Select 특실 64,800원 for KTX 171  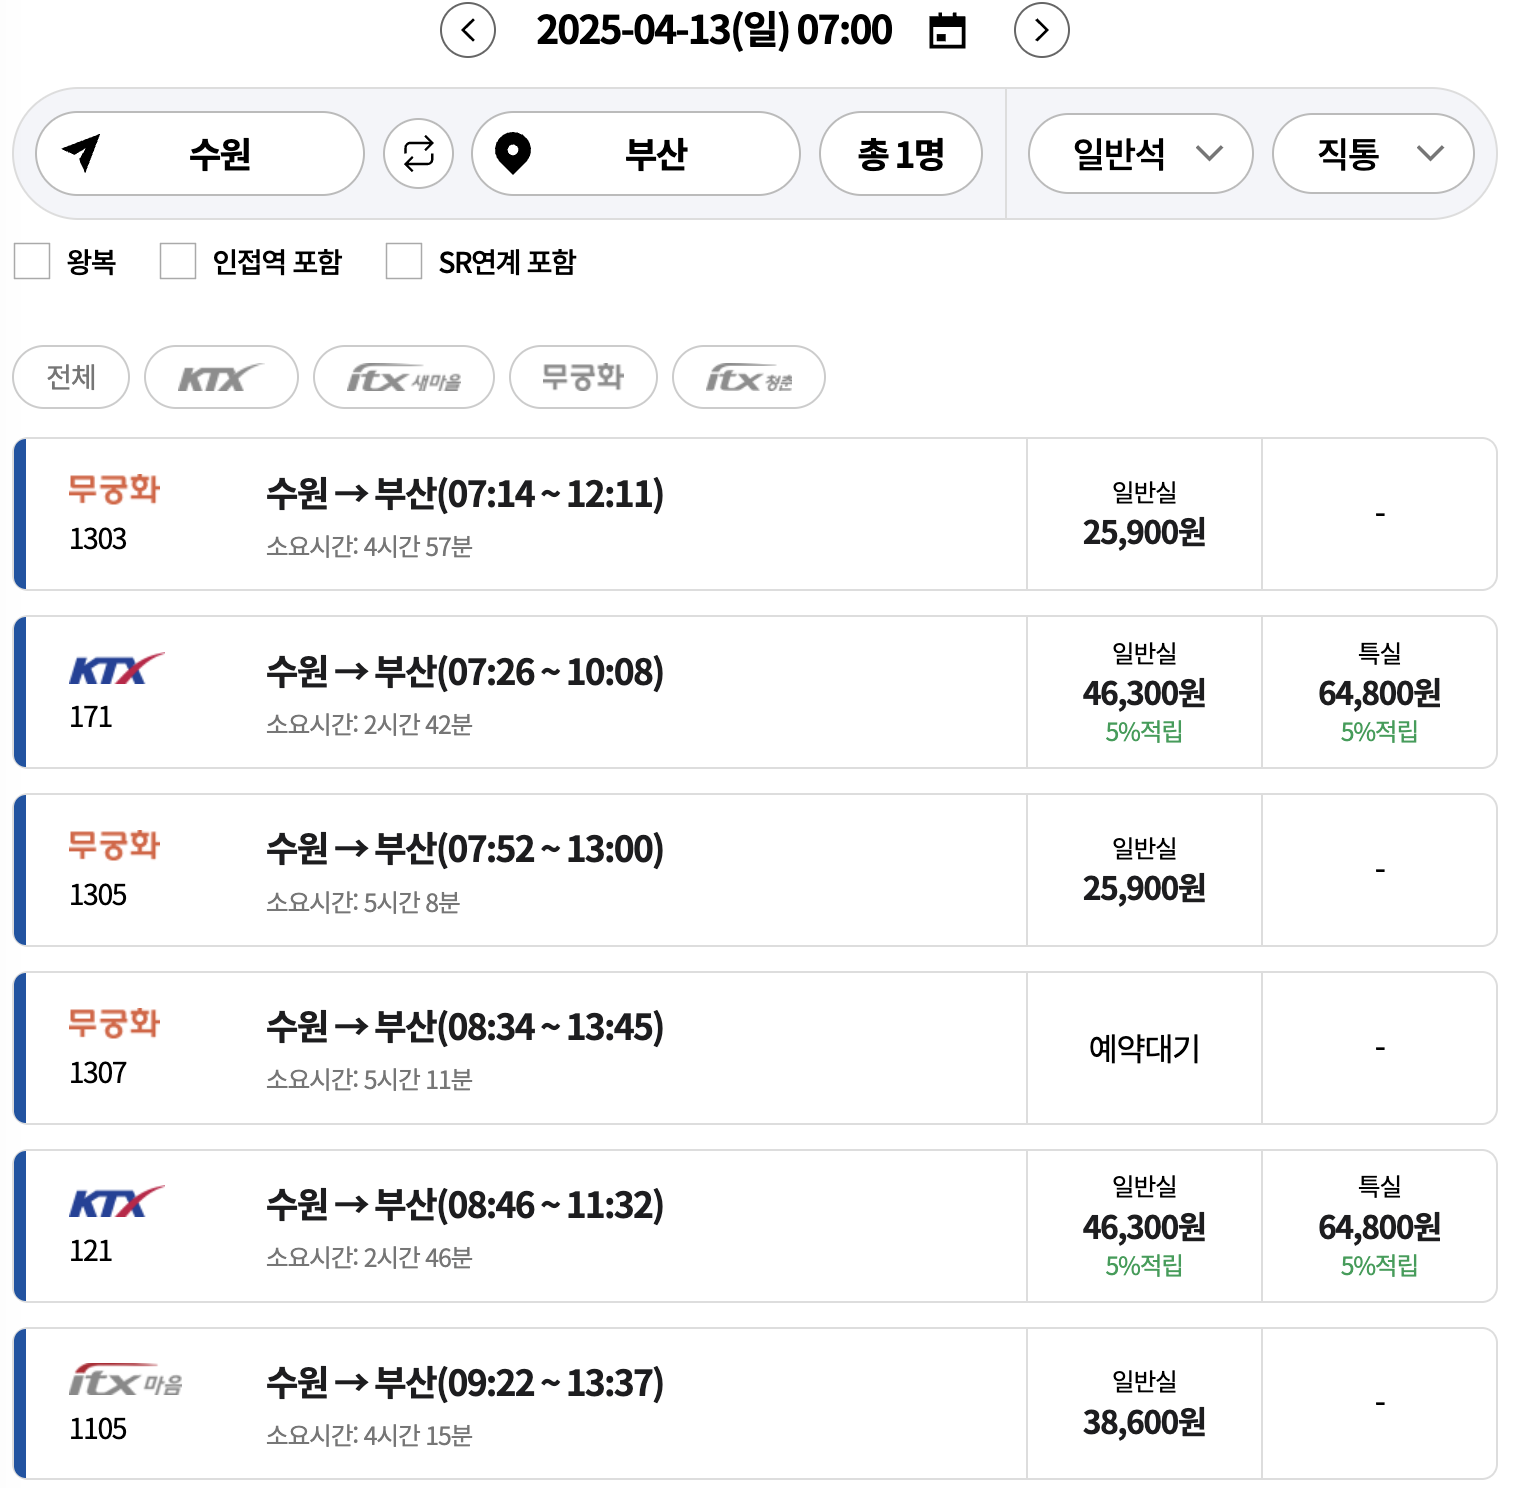pos(1379,692)
